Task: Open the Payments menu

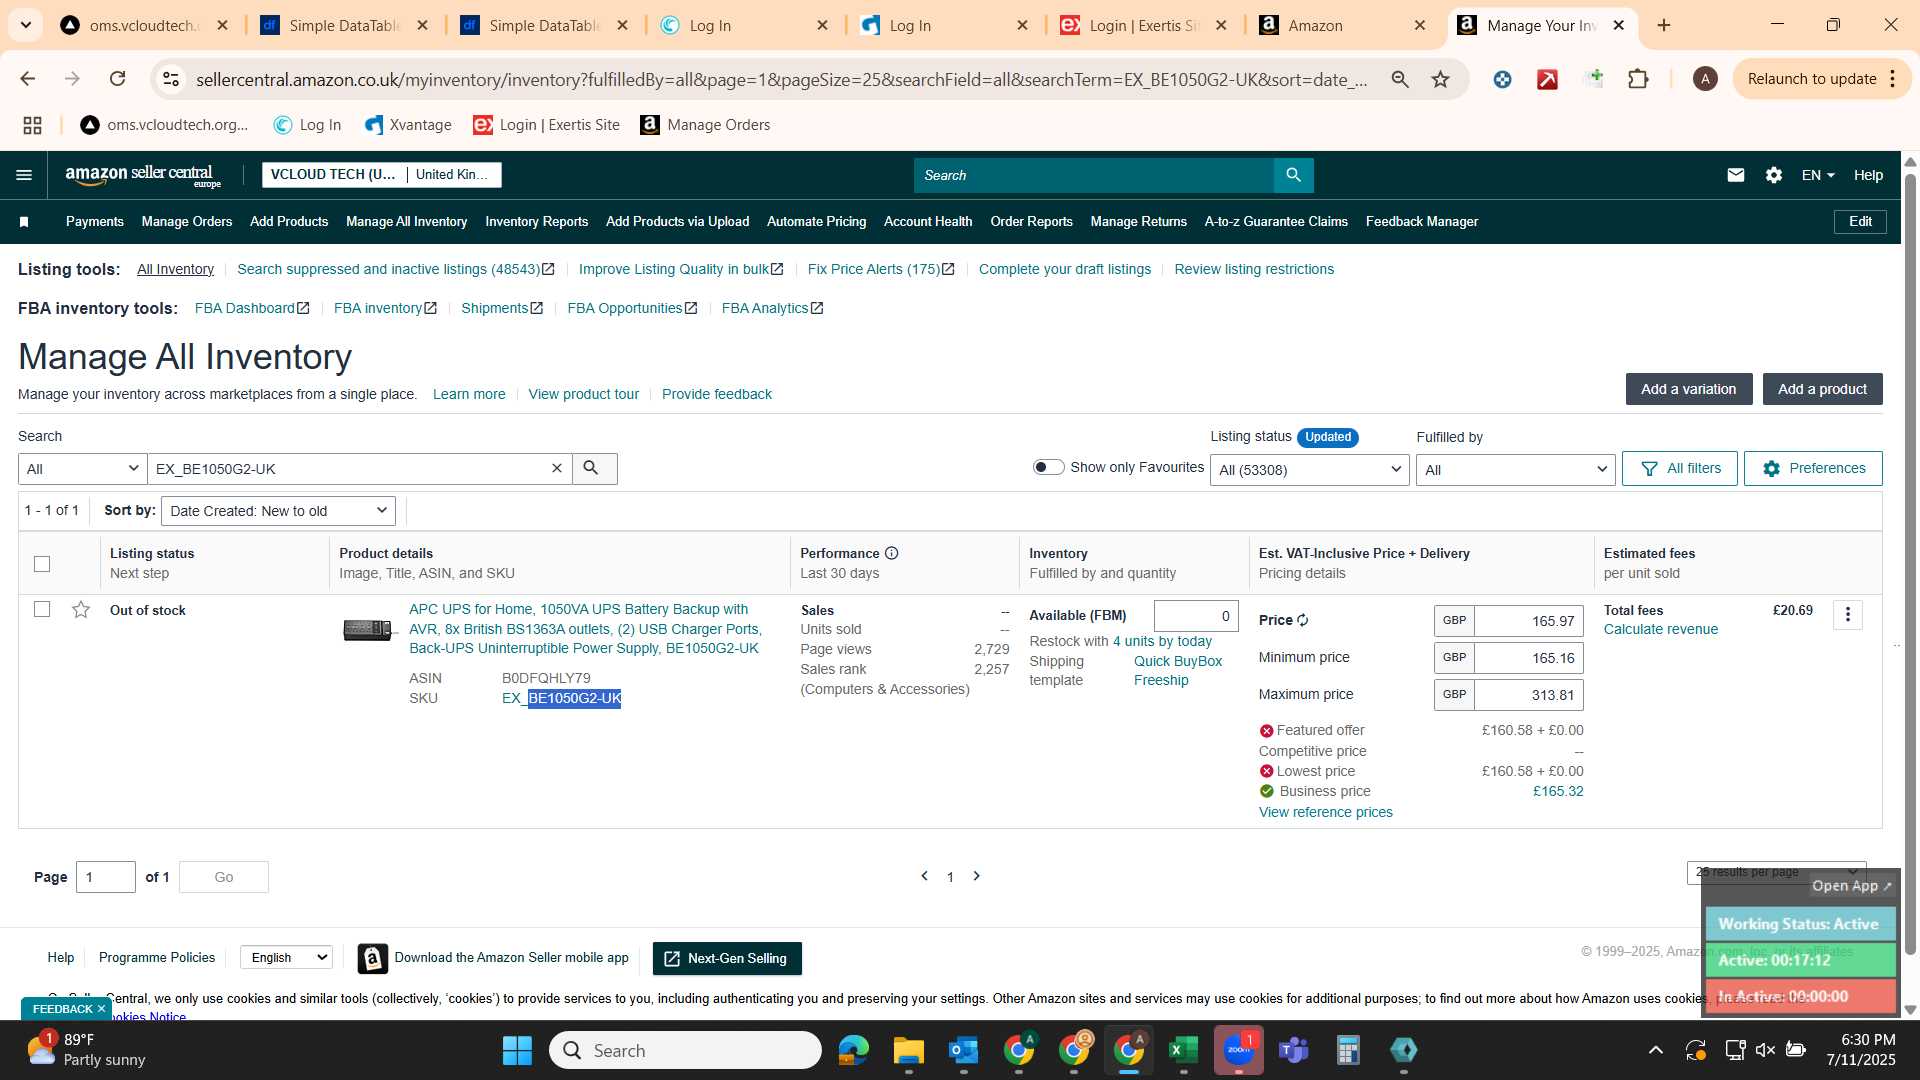Action: [95, 222]
